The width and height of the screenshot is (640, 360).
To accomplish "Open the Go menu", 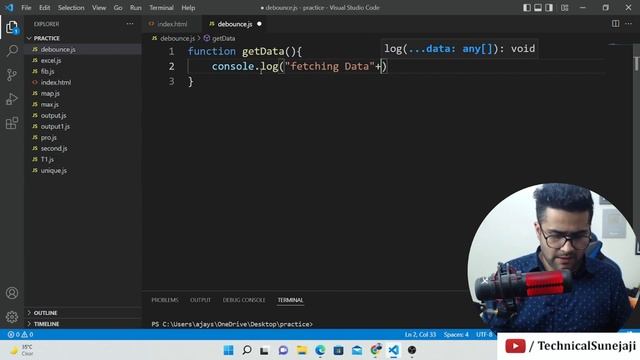I will point(118,7).
